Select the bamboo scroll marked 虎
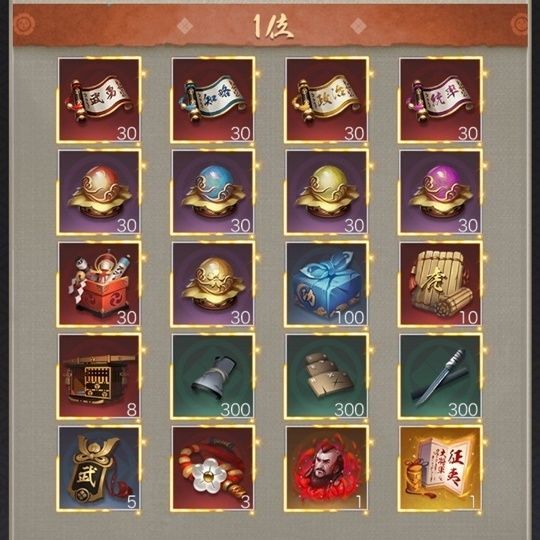Image resolution: width=540 pixels, height=540 pixels. [x=440, y=284]
